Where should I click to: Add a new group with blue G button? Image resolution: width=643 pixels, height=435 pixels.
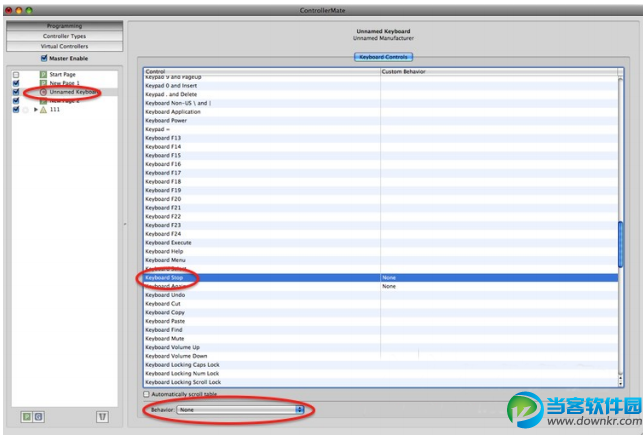point(38,417)
